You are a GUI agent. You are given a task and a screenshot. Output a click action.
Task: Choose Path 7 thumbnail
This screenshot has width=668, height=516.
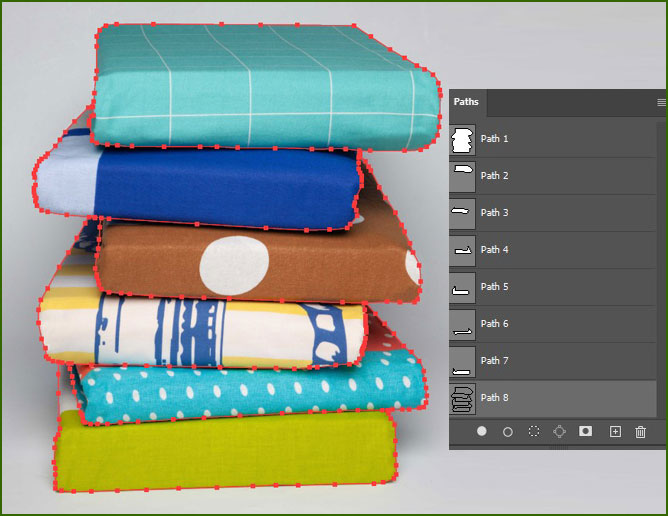click(x=463, y=361)
